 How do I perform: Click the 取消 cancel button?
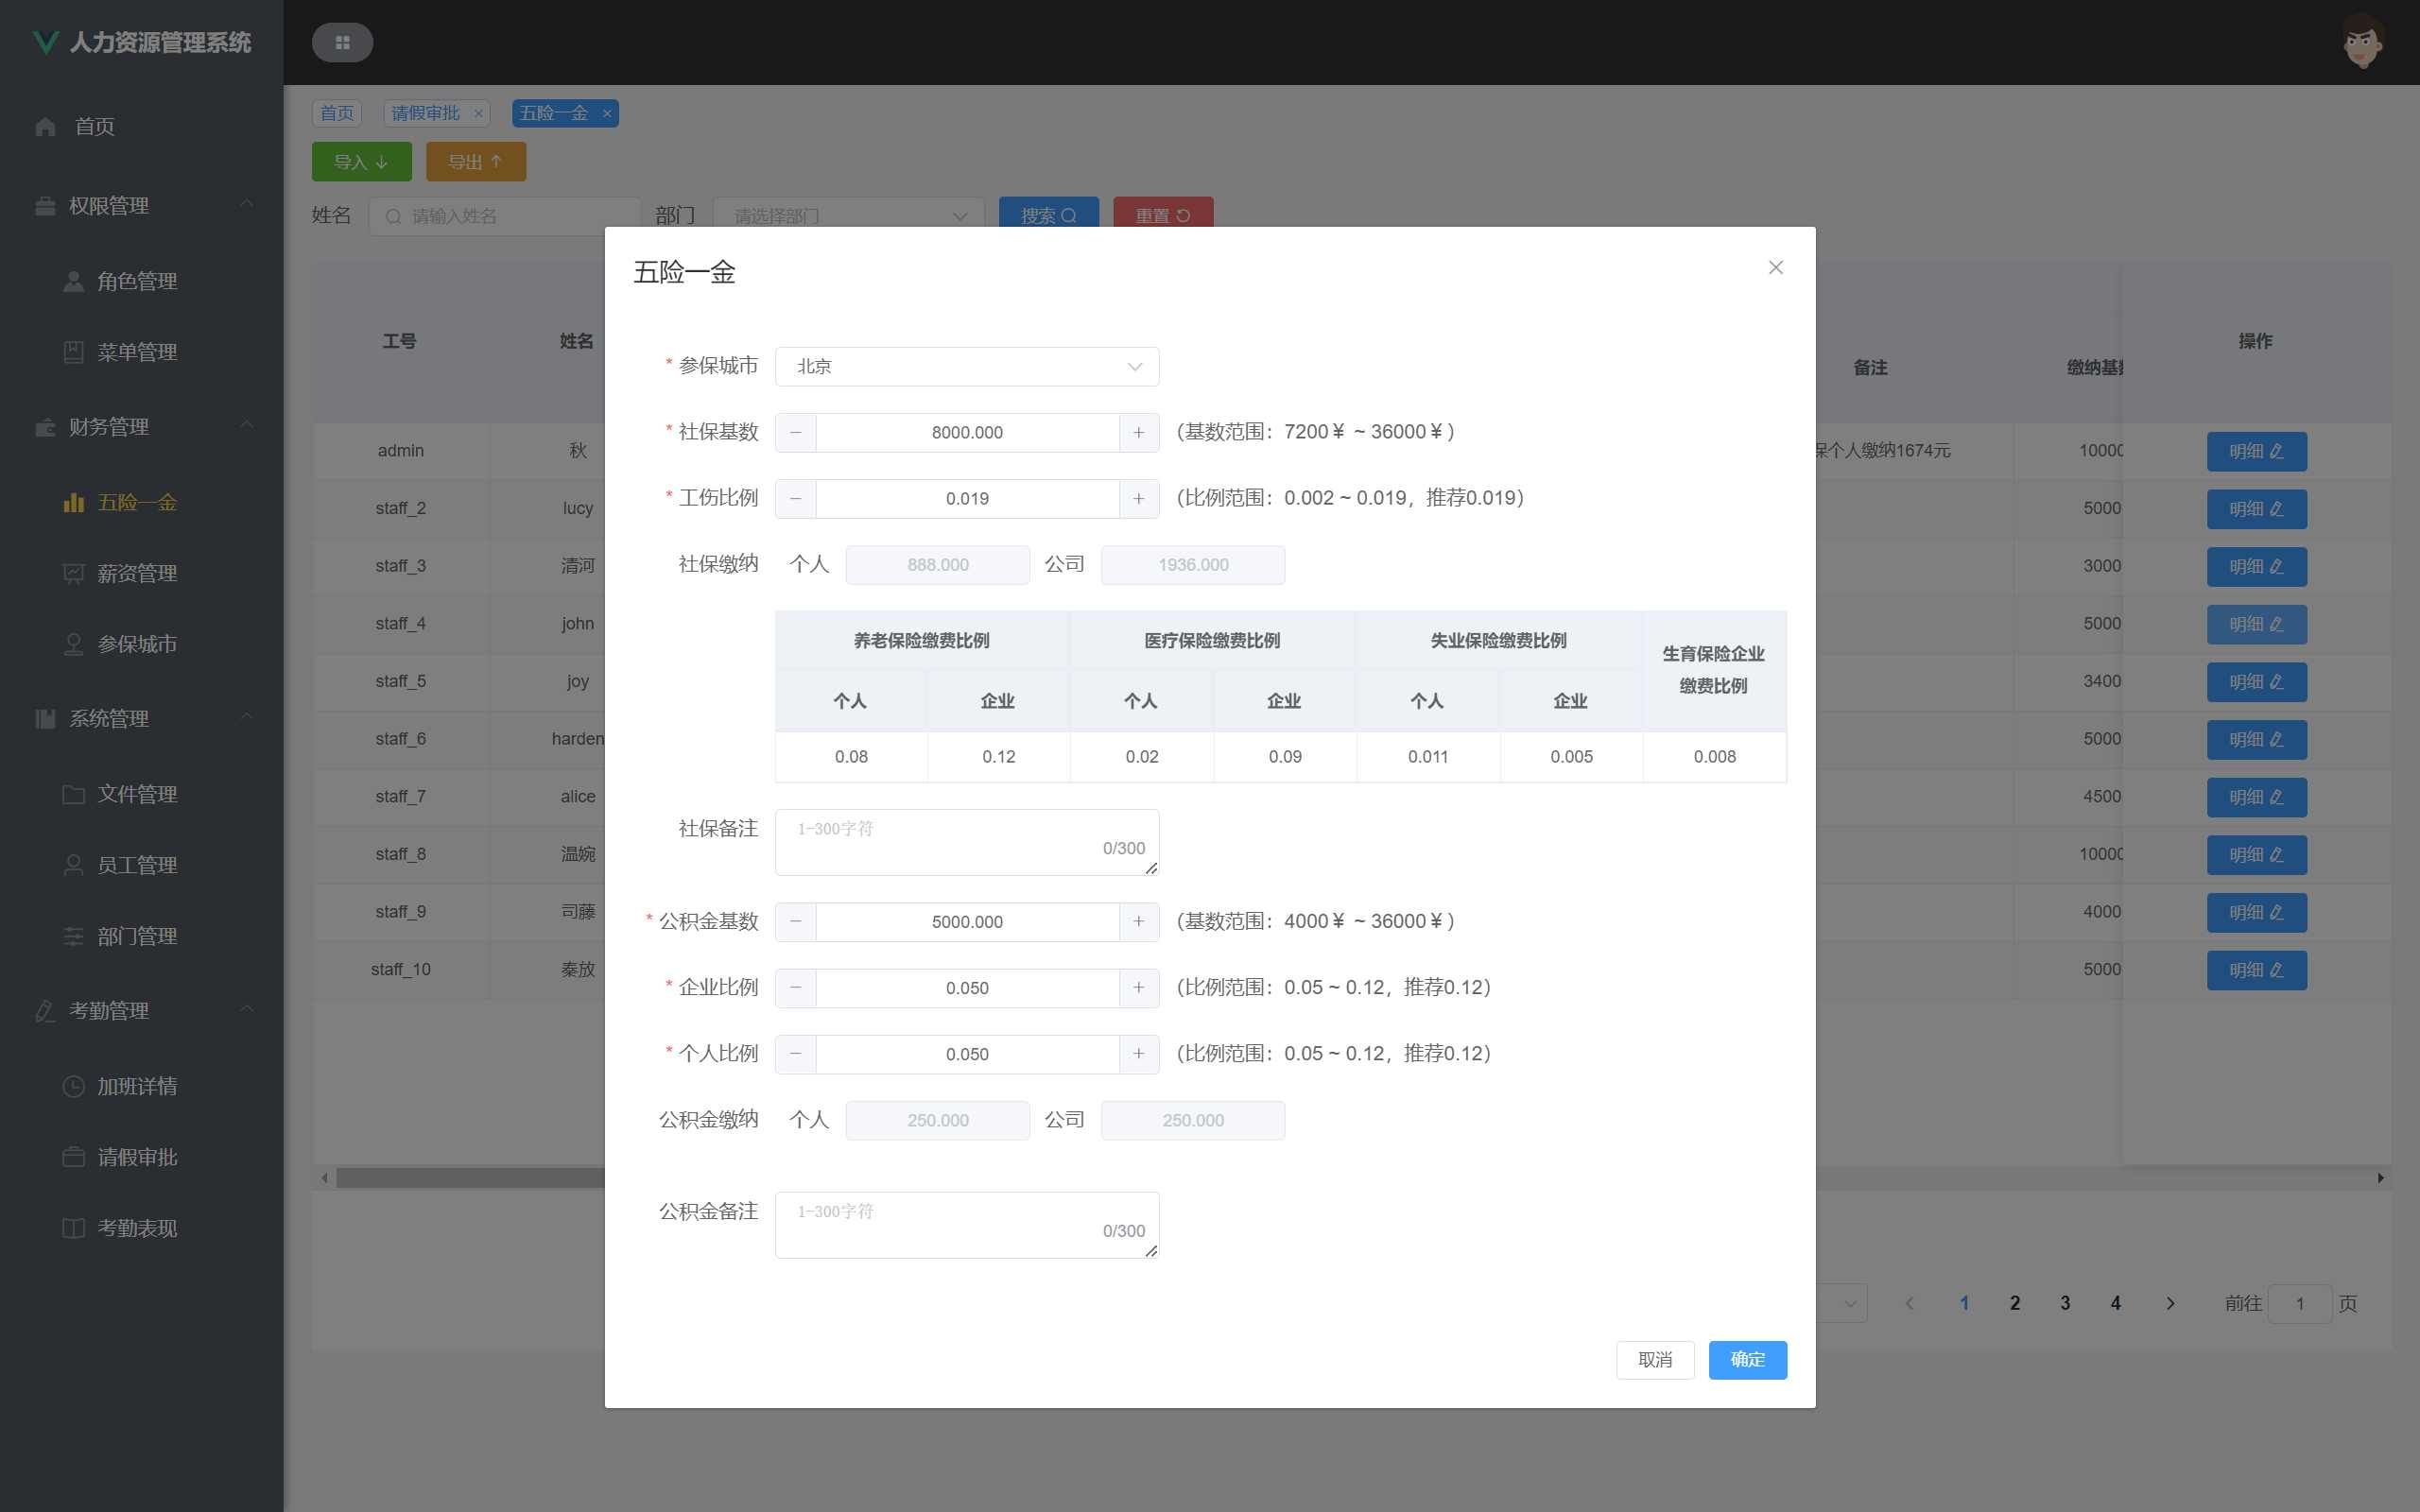(x=1654, y=1360)
